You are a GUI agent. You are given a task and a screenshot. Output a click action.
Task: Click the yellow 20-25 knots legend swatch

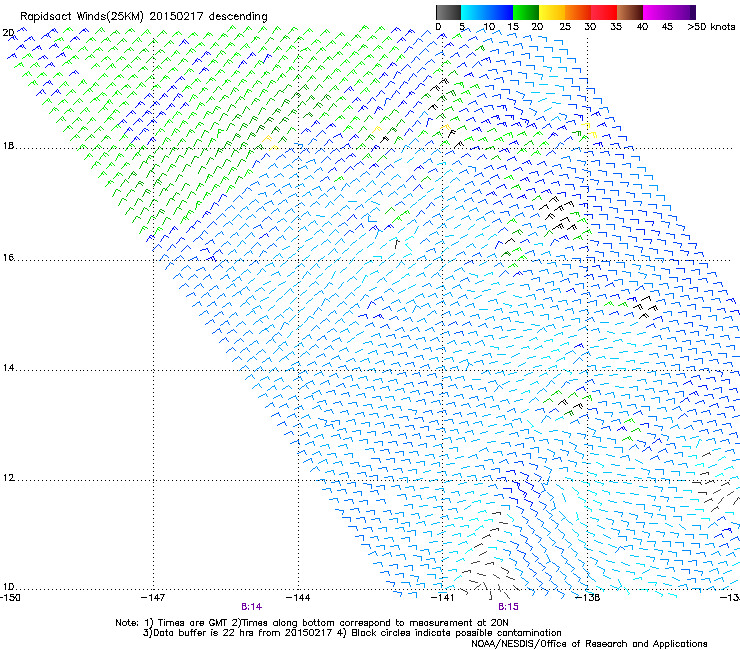click(x=552, y=12)
